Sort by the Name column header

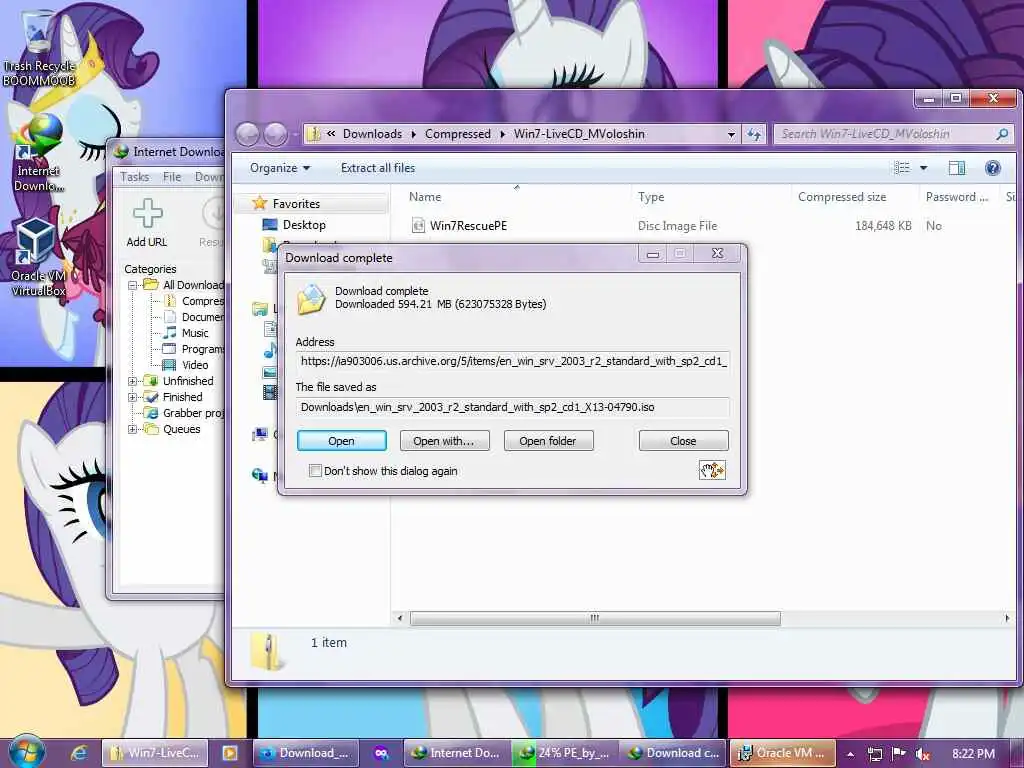coord(424,197)
